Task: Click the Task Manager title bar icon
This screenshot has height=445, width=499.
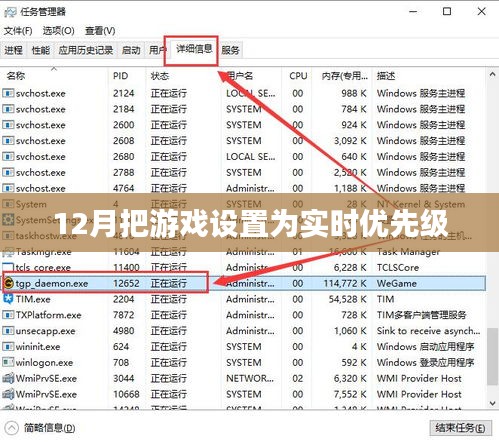Action: pyautogui.click(x=10, y=12)
